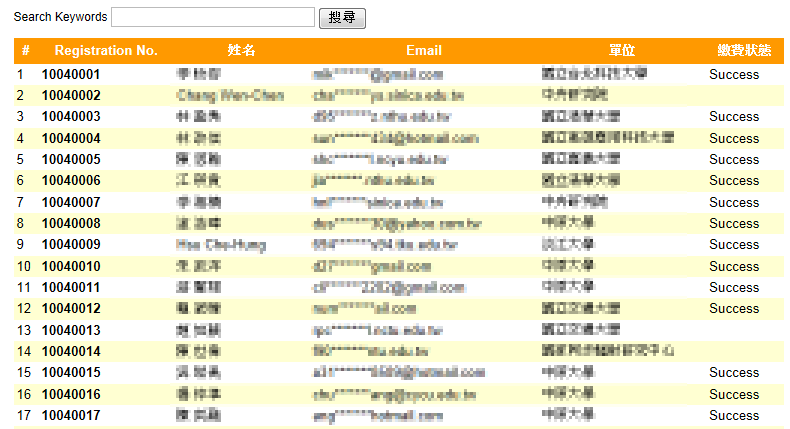Click registration number 10040014
This screenshot has height=429, width=790.
coord(71,351)
